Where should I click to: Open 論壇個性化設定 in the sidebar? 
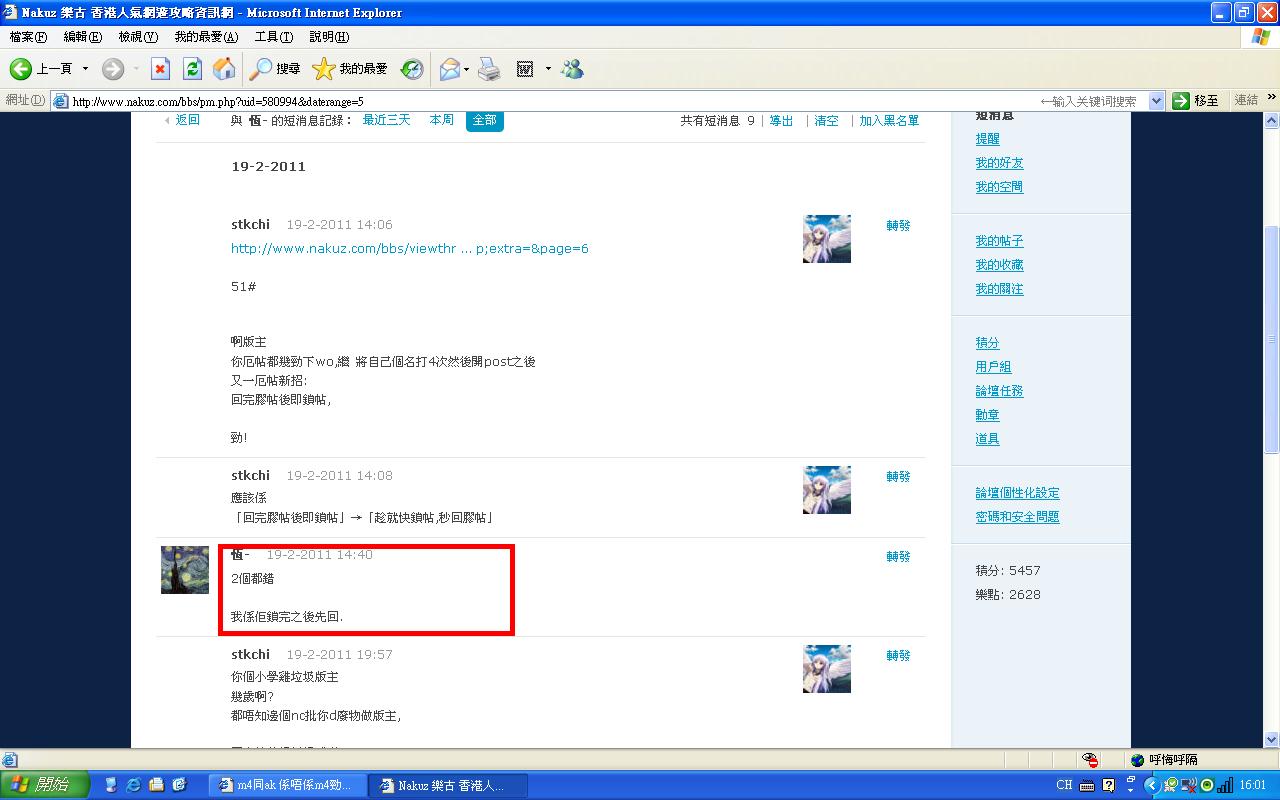[1017, 493]
